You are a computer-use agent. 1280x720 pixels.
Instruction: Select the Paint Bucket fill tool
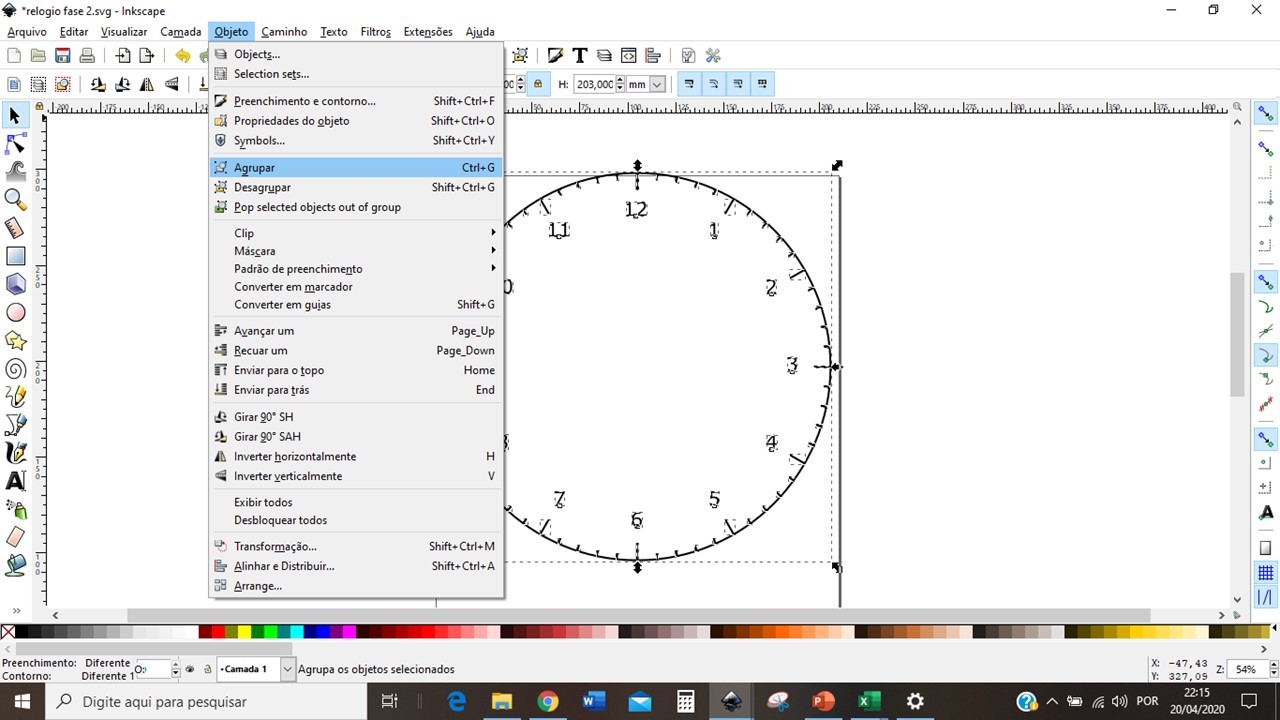click(x=15, y=565)
